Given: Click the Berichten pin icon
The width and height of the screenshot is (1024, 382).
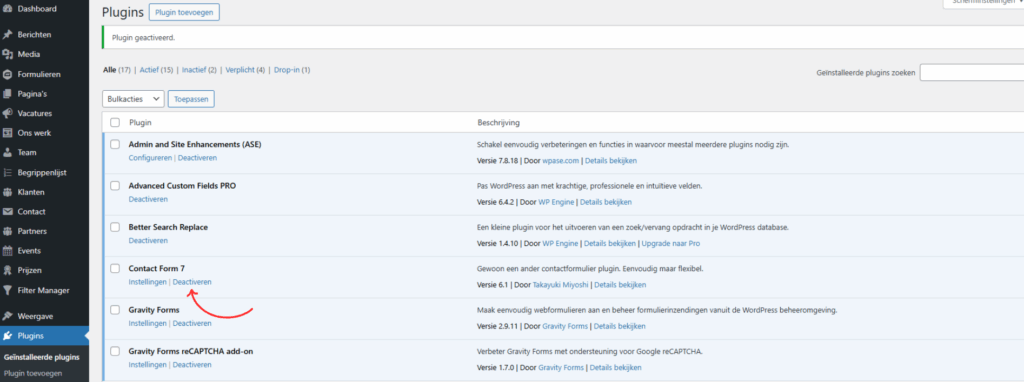Looking at the screenshot, I should (8, 35).
